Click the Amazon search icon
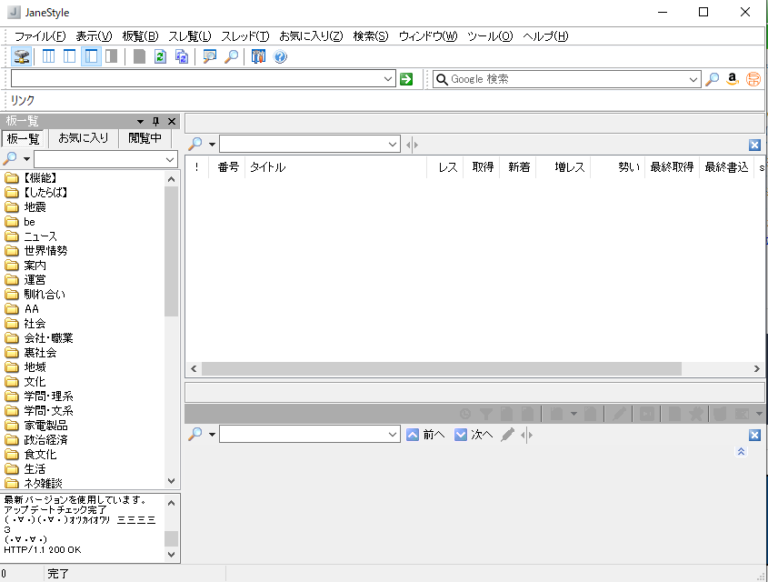This screenshot has height=582, width=768. (732, 79)
